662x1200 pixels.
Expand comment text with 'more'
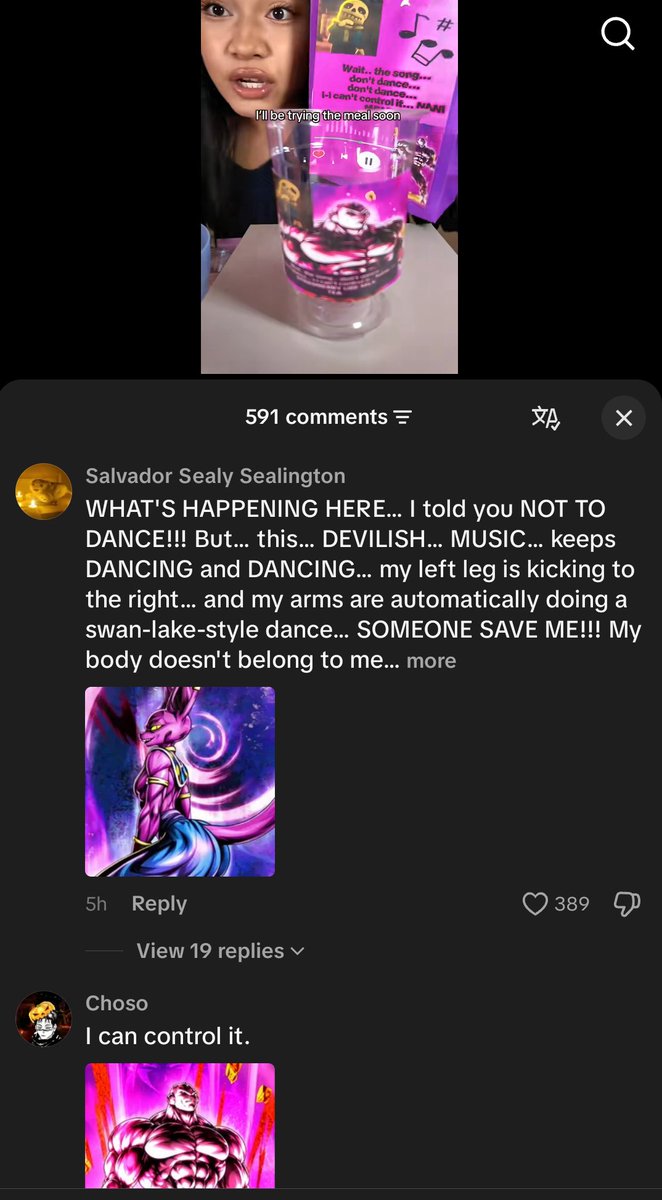point(431,661)
